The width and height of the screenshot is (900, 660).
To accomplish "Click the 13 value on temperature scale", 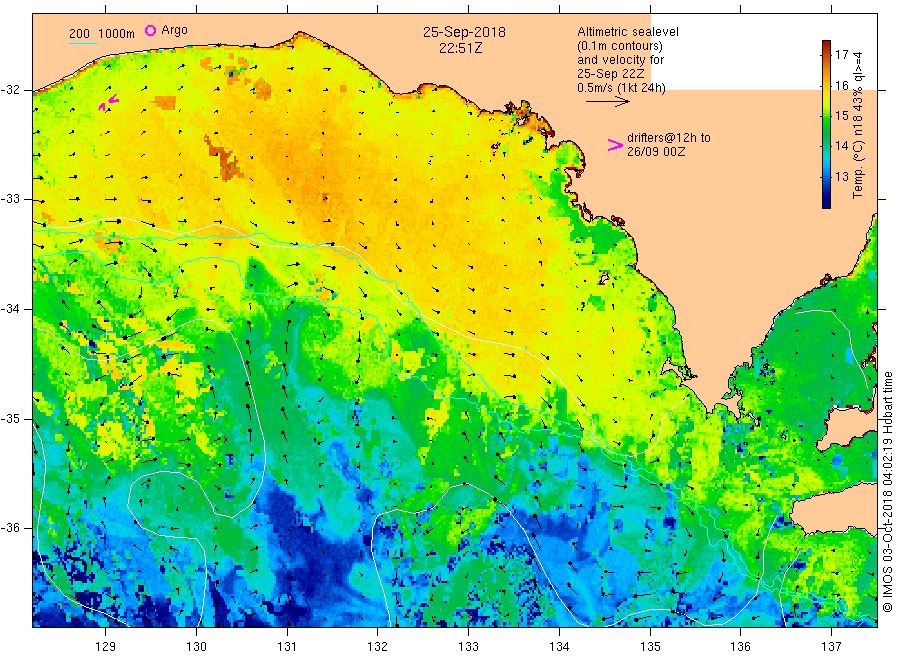I will click(x=841, y=176).
